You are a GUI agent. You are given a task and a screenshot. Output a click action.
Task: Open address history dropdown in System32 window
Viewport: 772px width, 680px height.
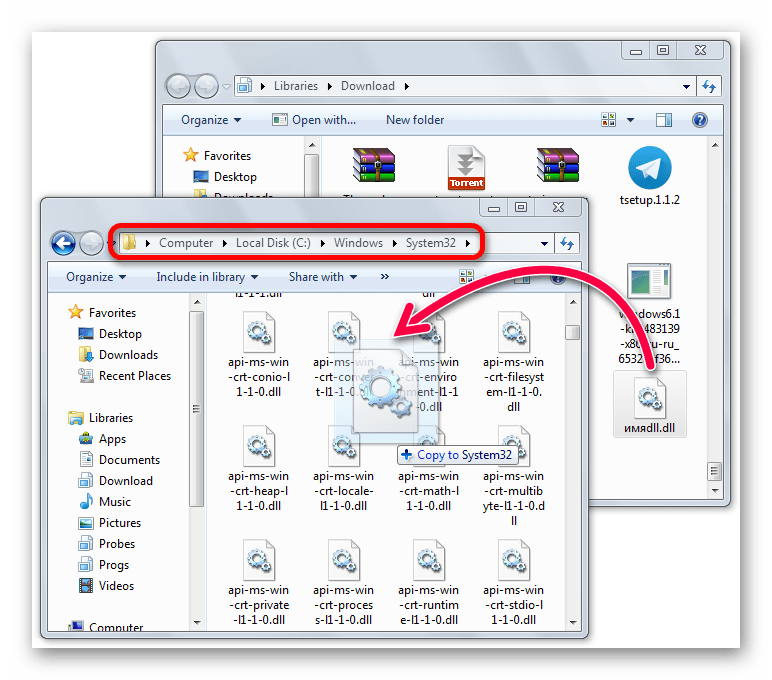click(544, 243)
